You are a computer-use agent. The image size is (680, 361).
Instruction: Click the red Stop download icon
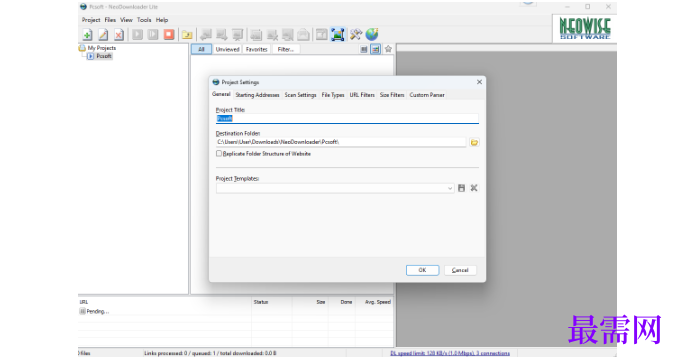pos(169,35)
